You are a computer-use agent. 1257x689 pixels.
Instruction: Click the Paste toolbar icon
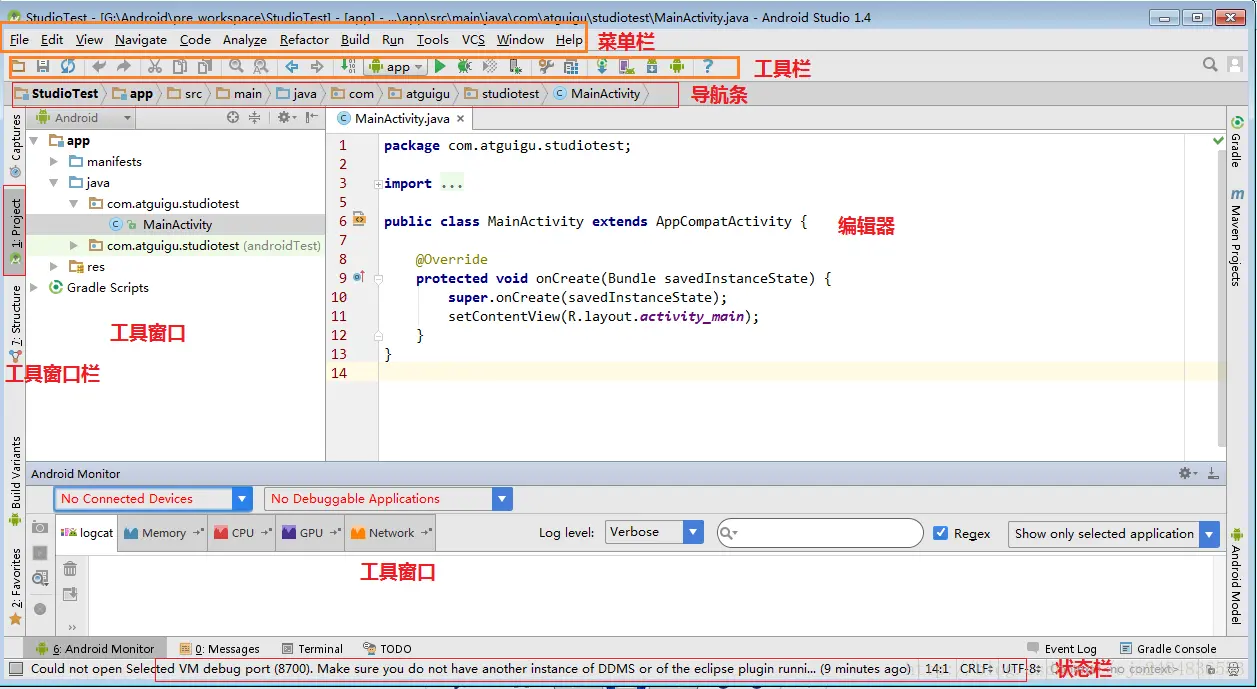pyautogui.click(x=204, y=67)
